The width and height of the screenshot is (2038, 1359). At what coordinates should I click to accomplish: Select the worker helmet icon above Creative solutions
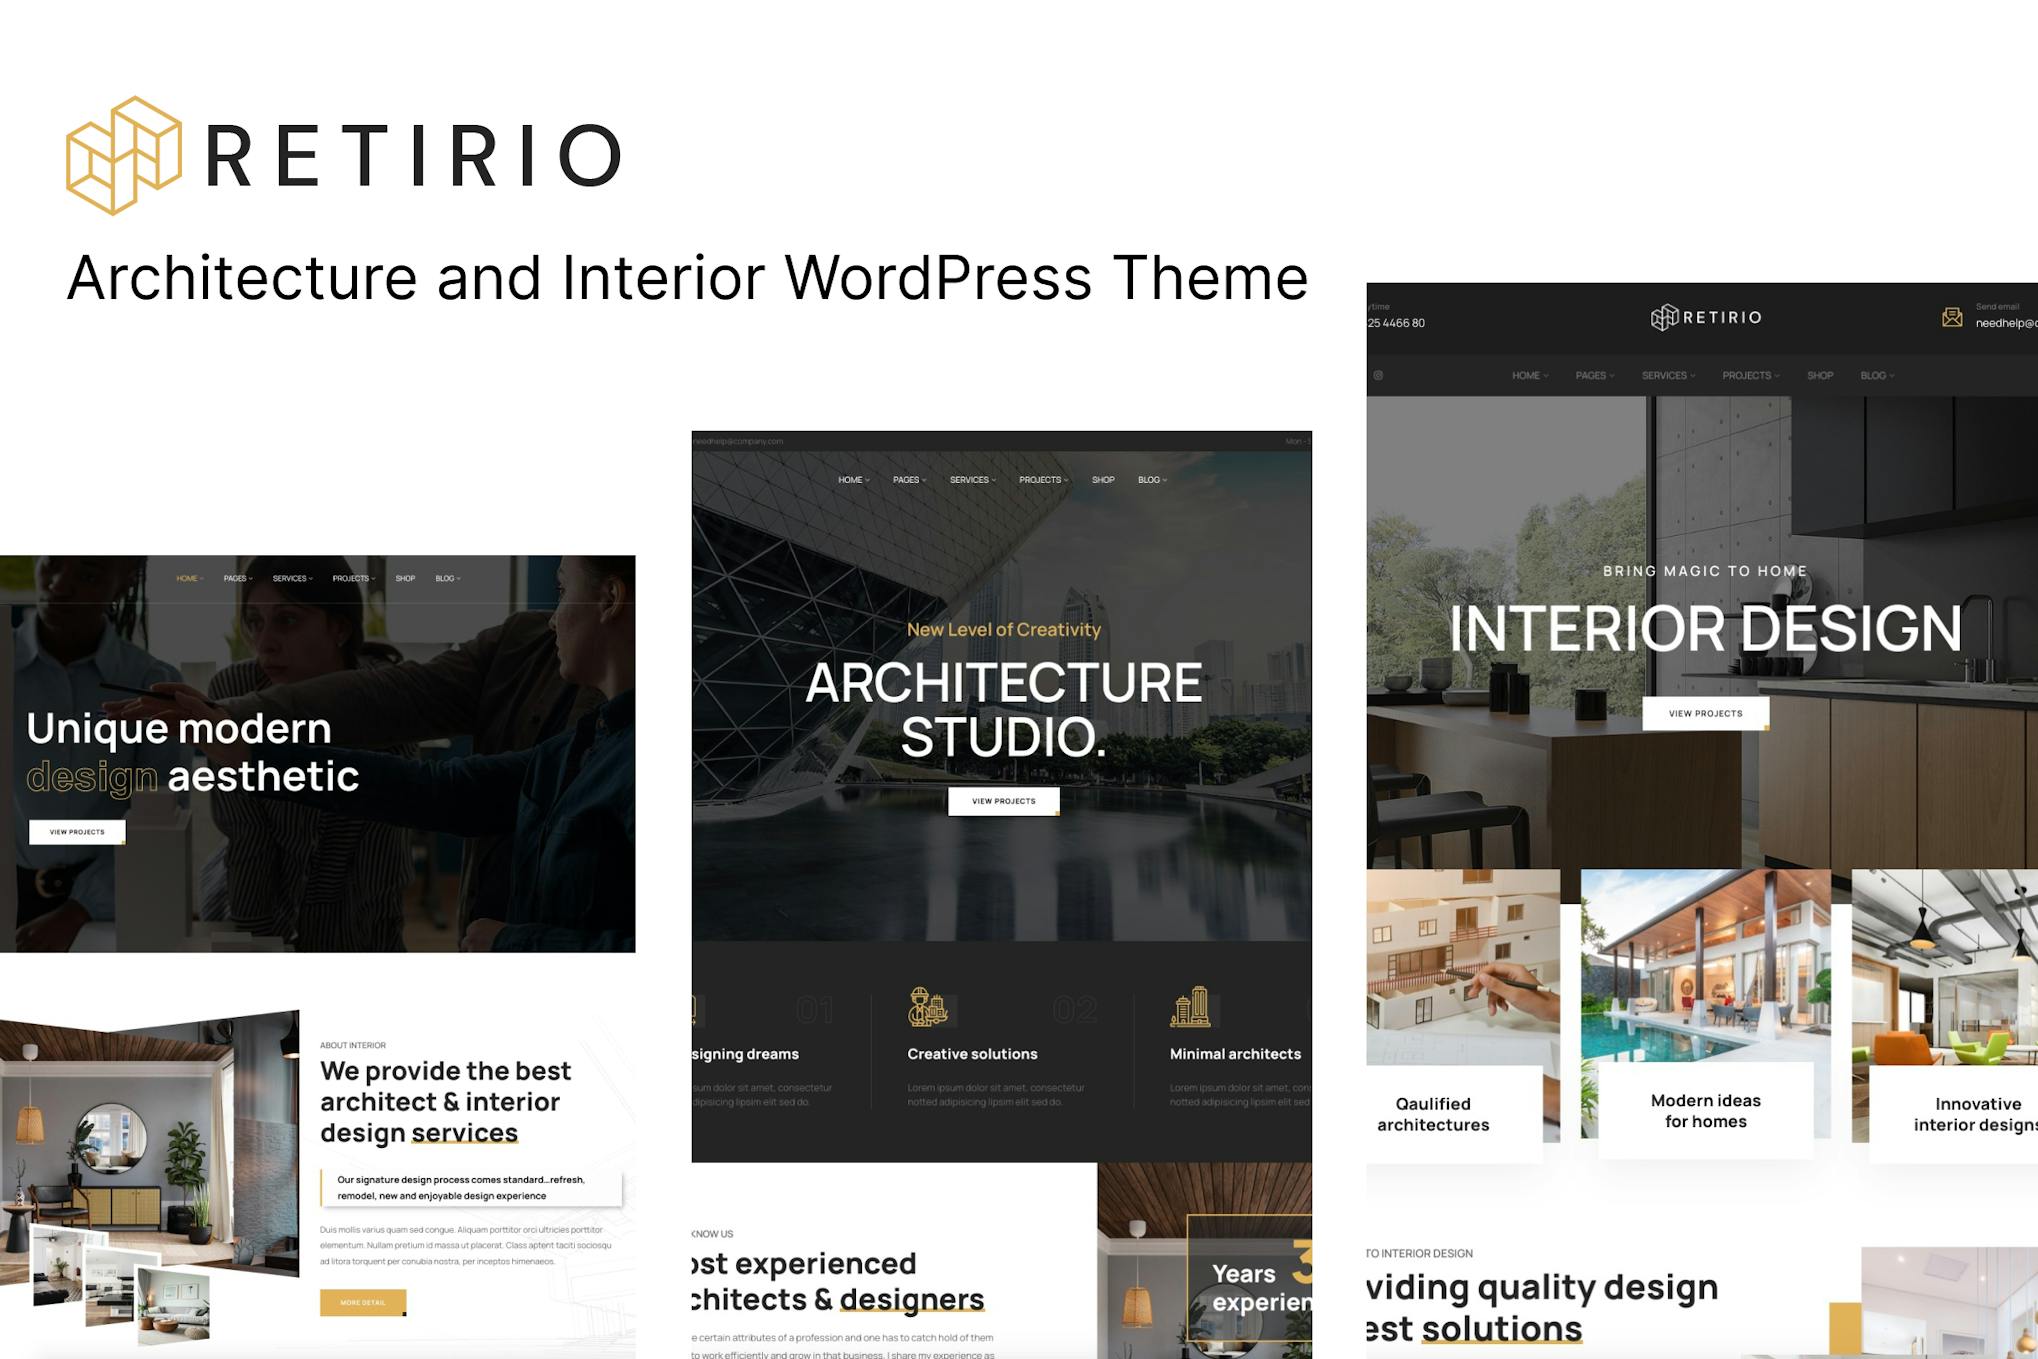click(929, 1007)
